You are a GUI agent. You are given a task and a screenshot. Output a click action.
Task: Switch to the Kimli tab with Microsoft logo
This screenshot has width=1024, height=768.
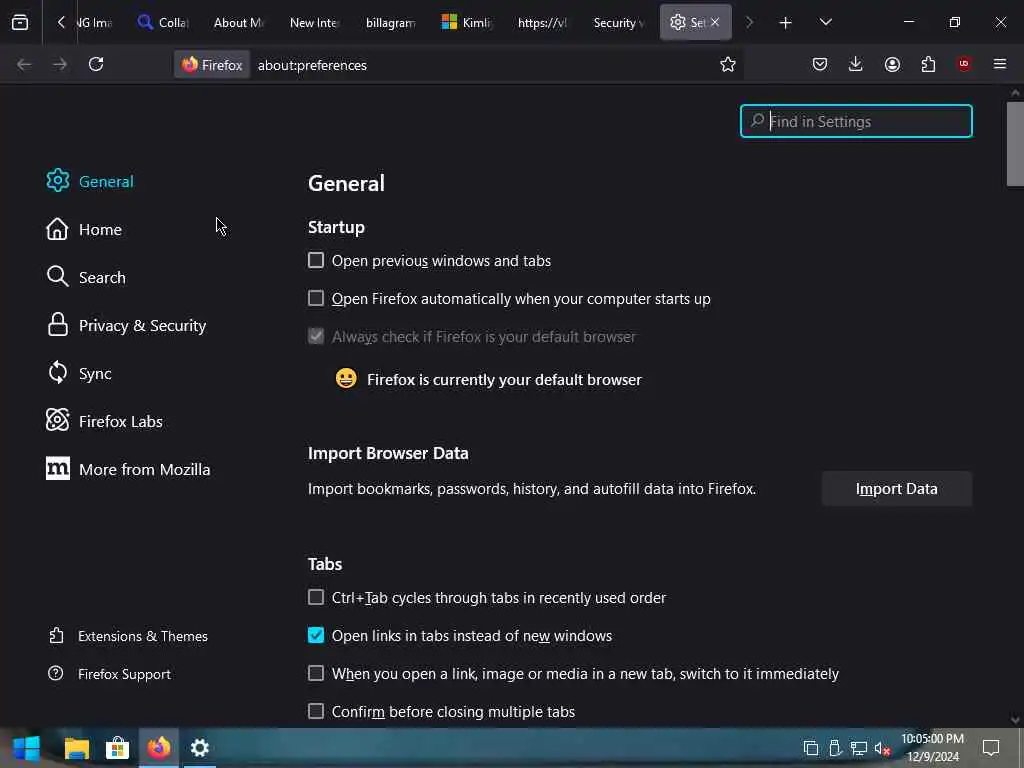click(x=467, y=22)
